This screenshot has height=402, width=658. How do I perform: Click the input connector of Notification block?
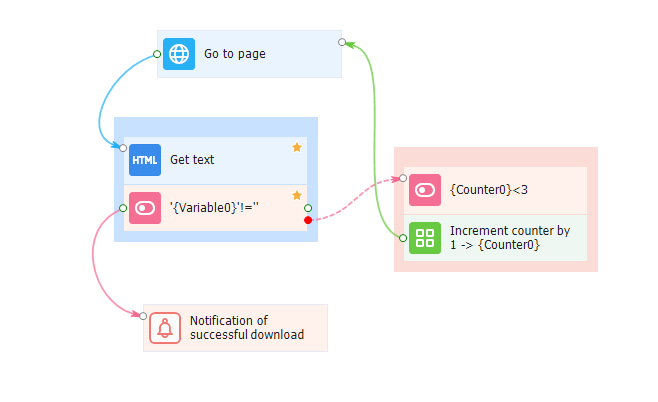click(x=143, y=316)
